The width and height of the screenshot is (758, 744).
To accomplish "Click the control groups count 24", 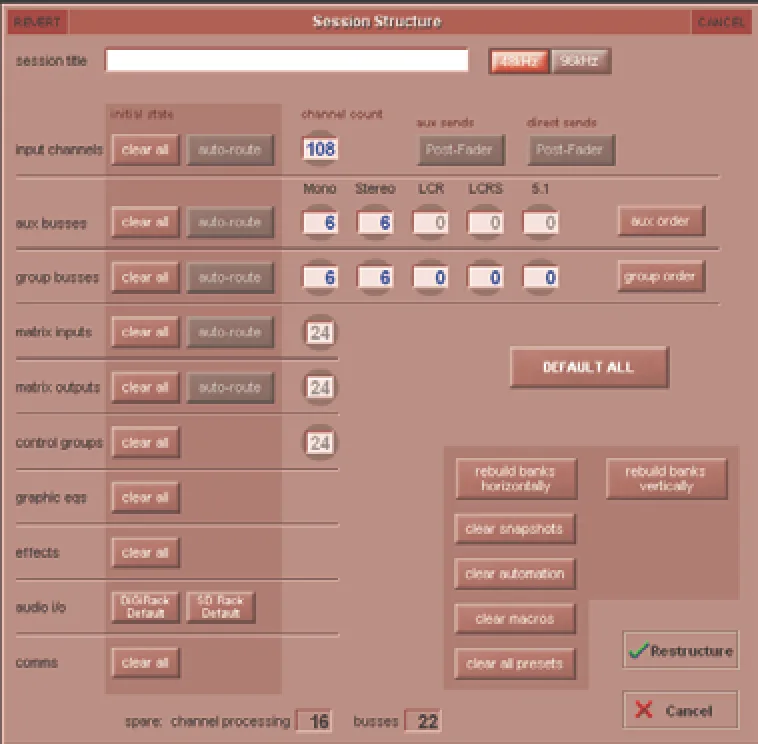I will click(x=321, y=442).
